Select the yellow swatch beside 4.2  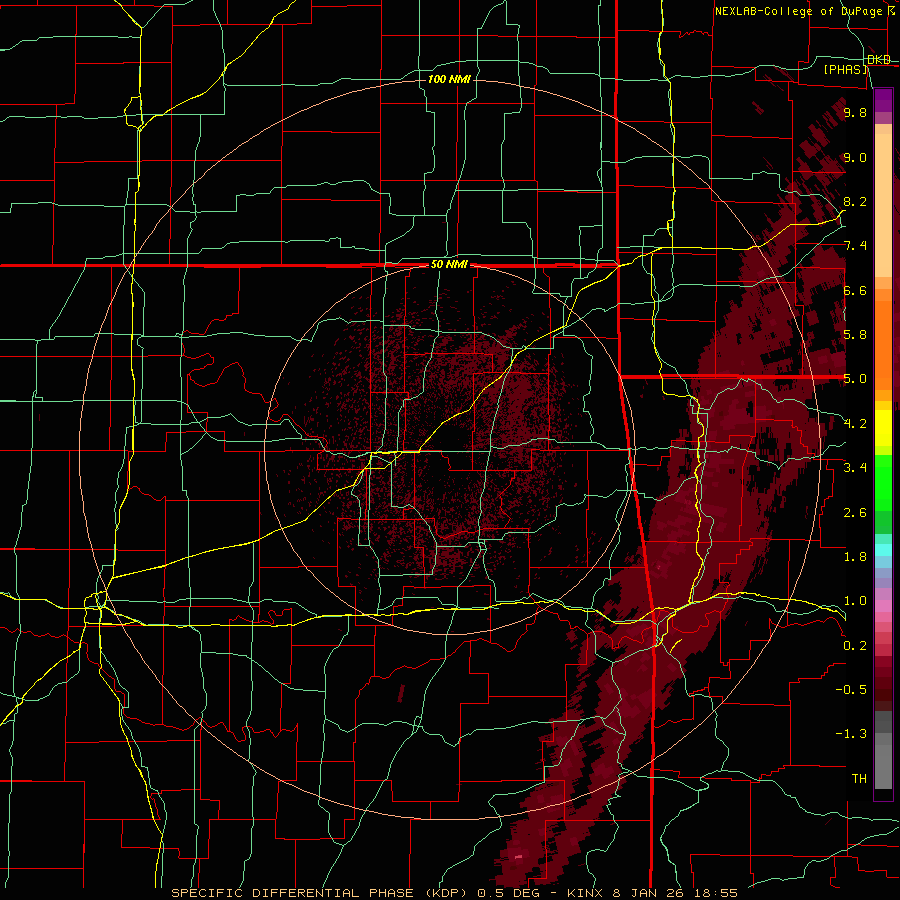point(883,428)
